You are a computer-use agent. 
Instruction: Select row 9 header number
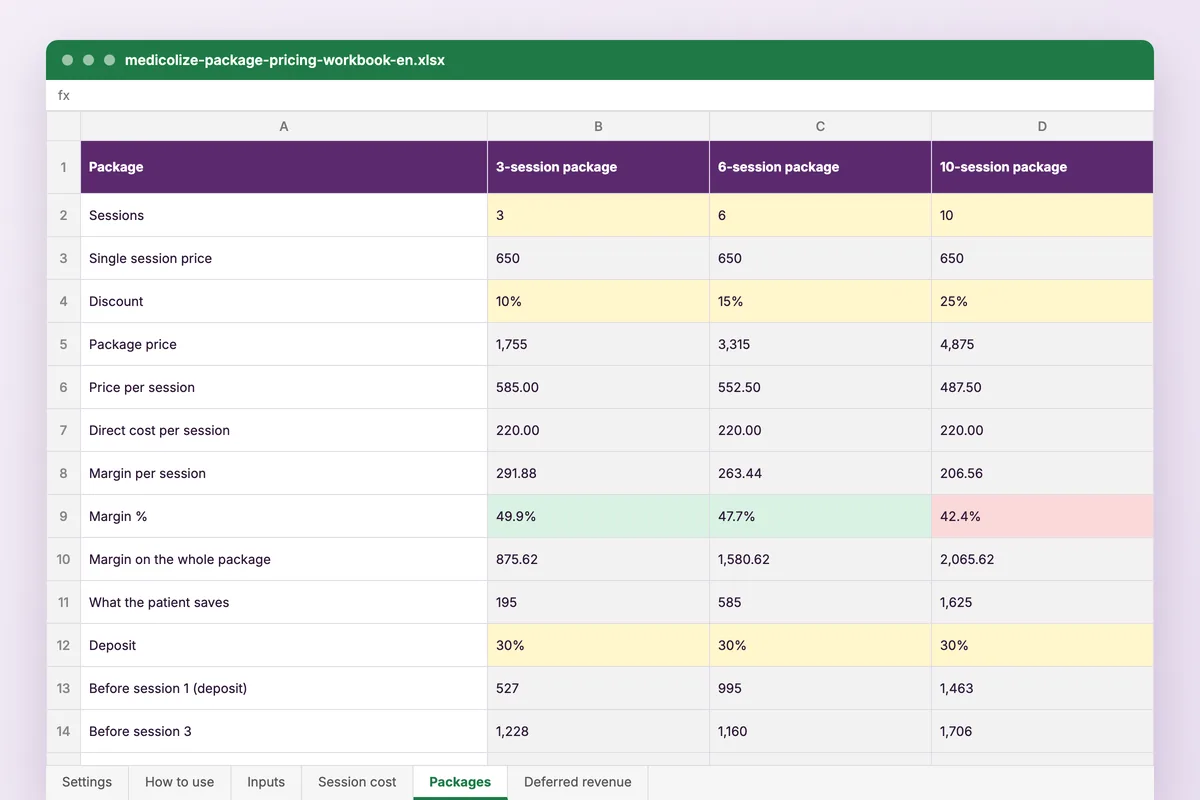(63, 516)
